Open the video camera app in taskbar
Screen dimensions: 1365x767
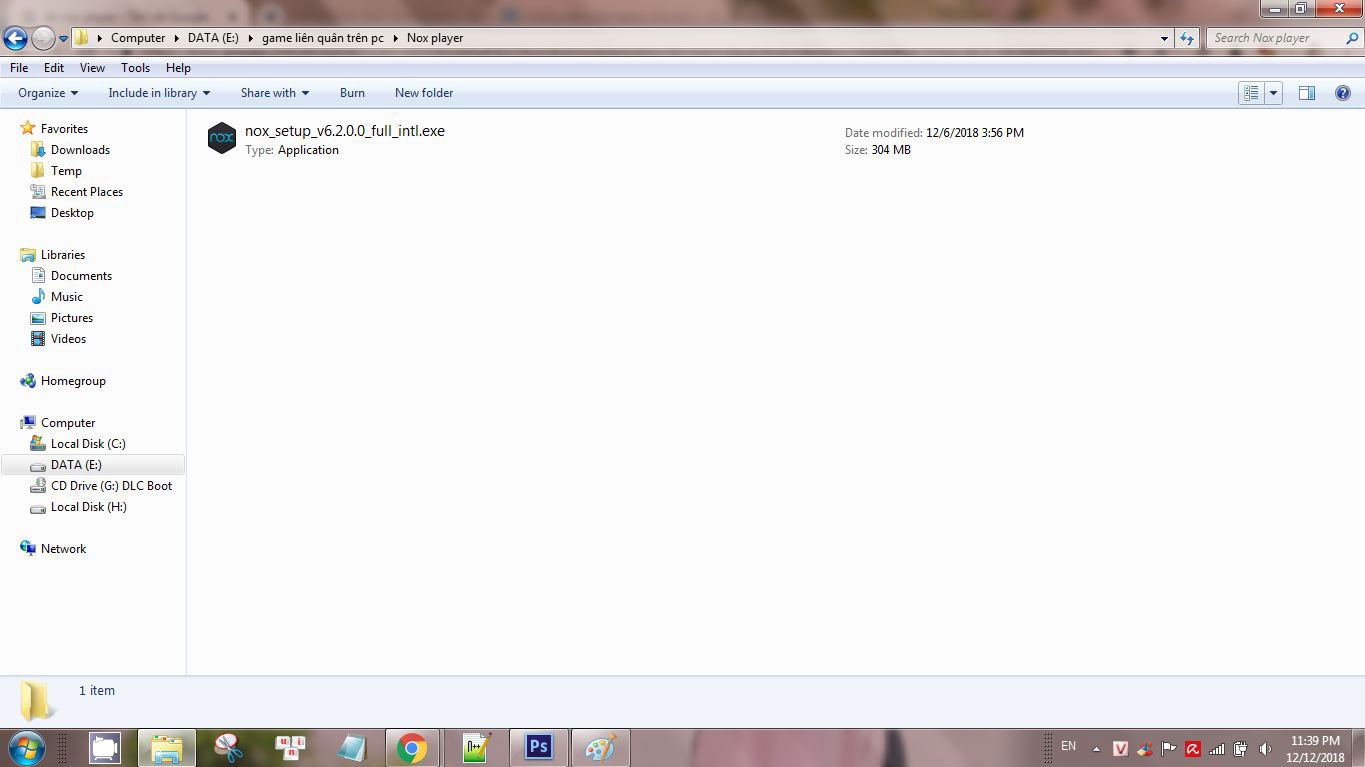click(104, 747)
